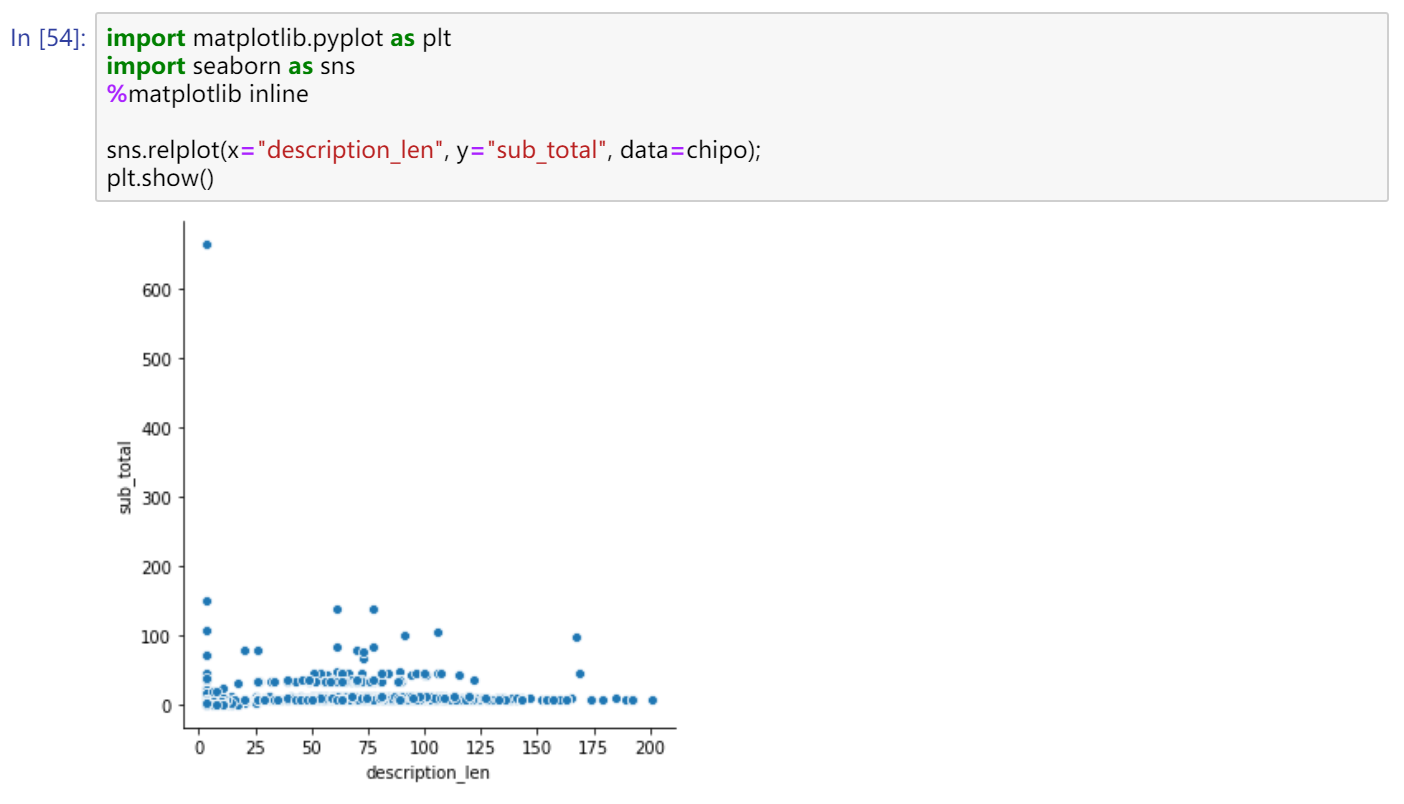Click the red "sub_total" string in code
1404x804 pixels.
(x=546, y=151)
